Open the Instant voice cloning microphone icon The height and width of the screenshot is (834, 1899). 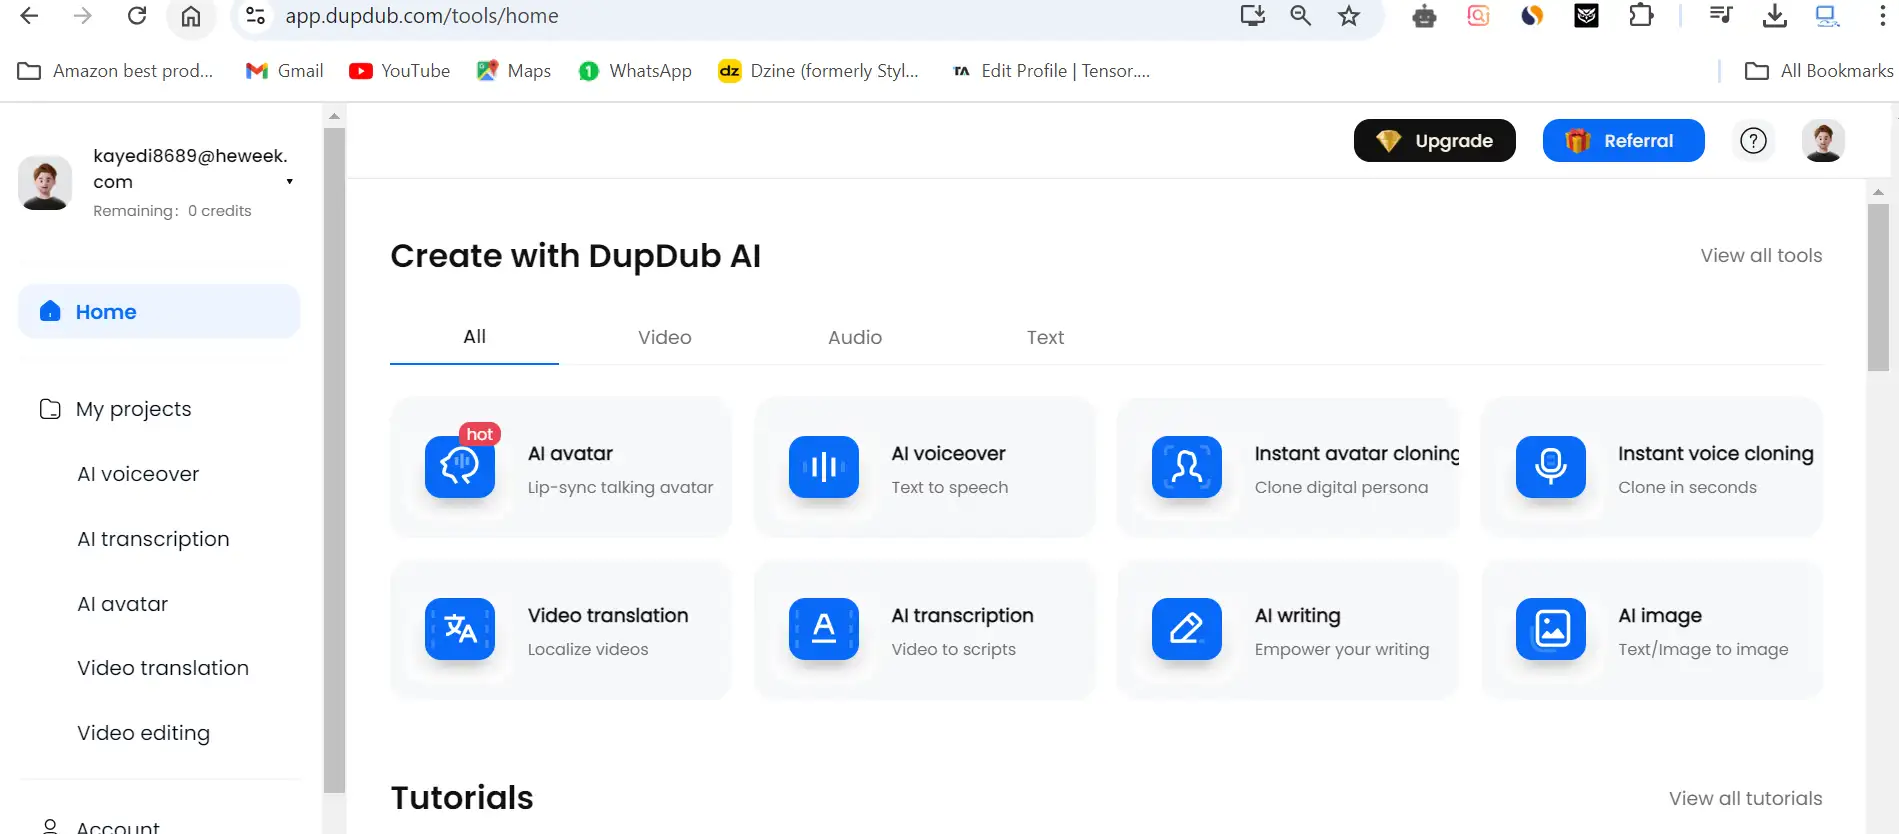[x=1550, y=467]
